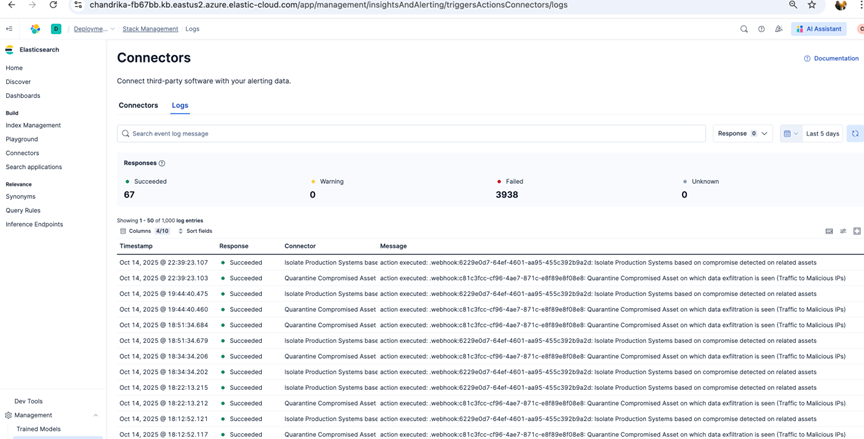
Task: Go back with browser back arrow
Action: tap(12, 5)
